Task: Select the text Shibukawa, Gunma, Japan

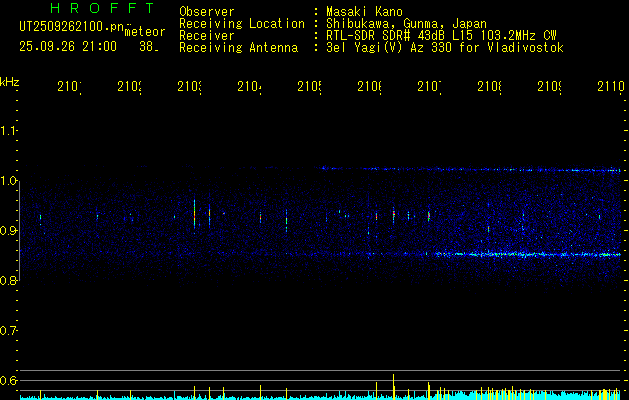Action: [406, 24]
